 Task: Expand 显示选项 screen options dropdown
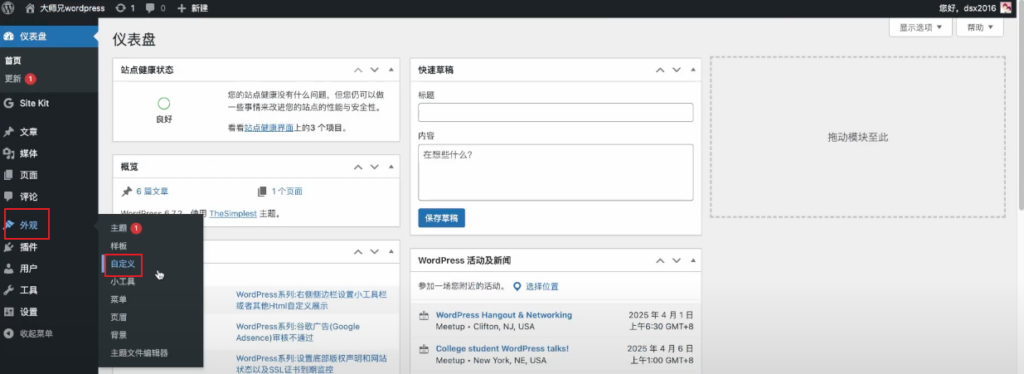pos(920,27)
